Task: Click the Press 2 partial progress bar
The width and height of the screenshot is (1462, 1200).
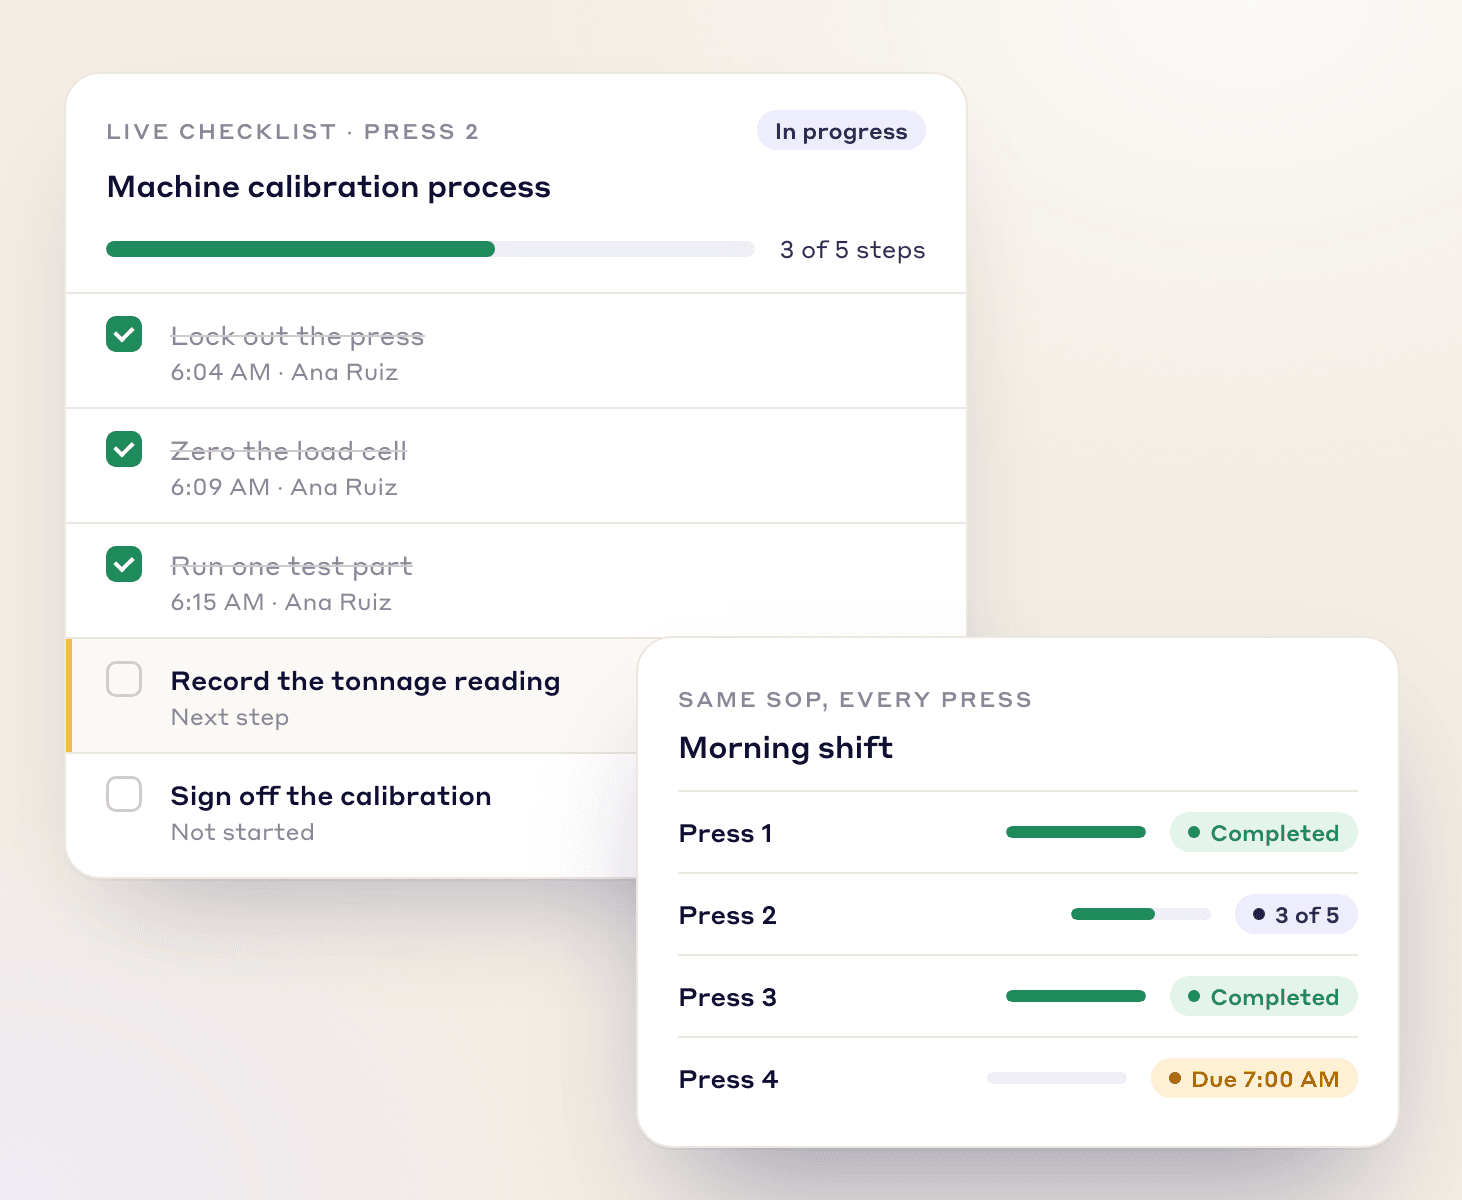Action: [x=1141, y=914]
